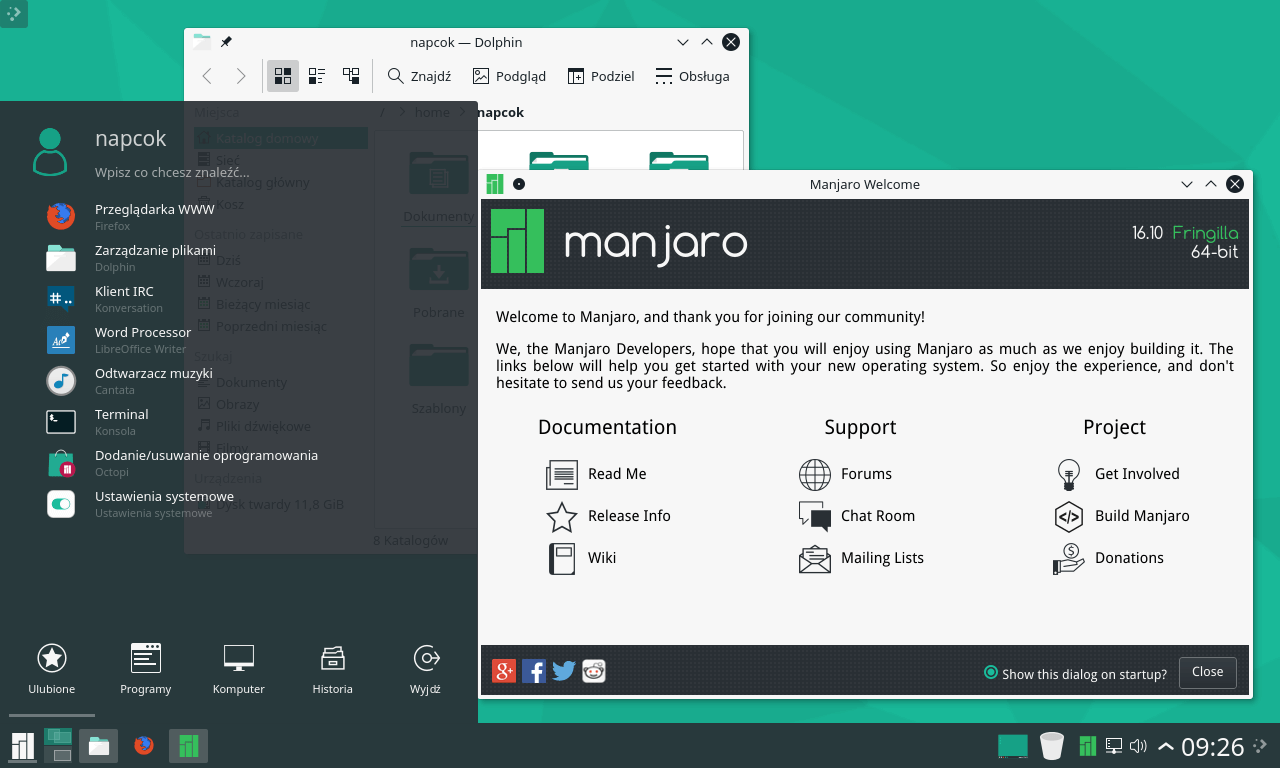Open Cantata Odtwarzacz muzyki entry
Viewport: 1280px width, 768px height.
[x=130, y=380]
